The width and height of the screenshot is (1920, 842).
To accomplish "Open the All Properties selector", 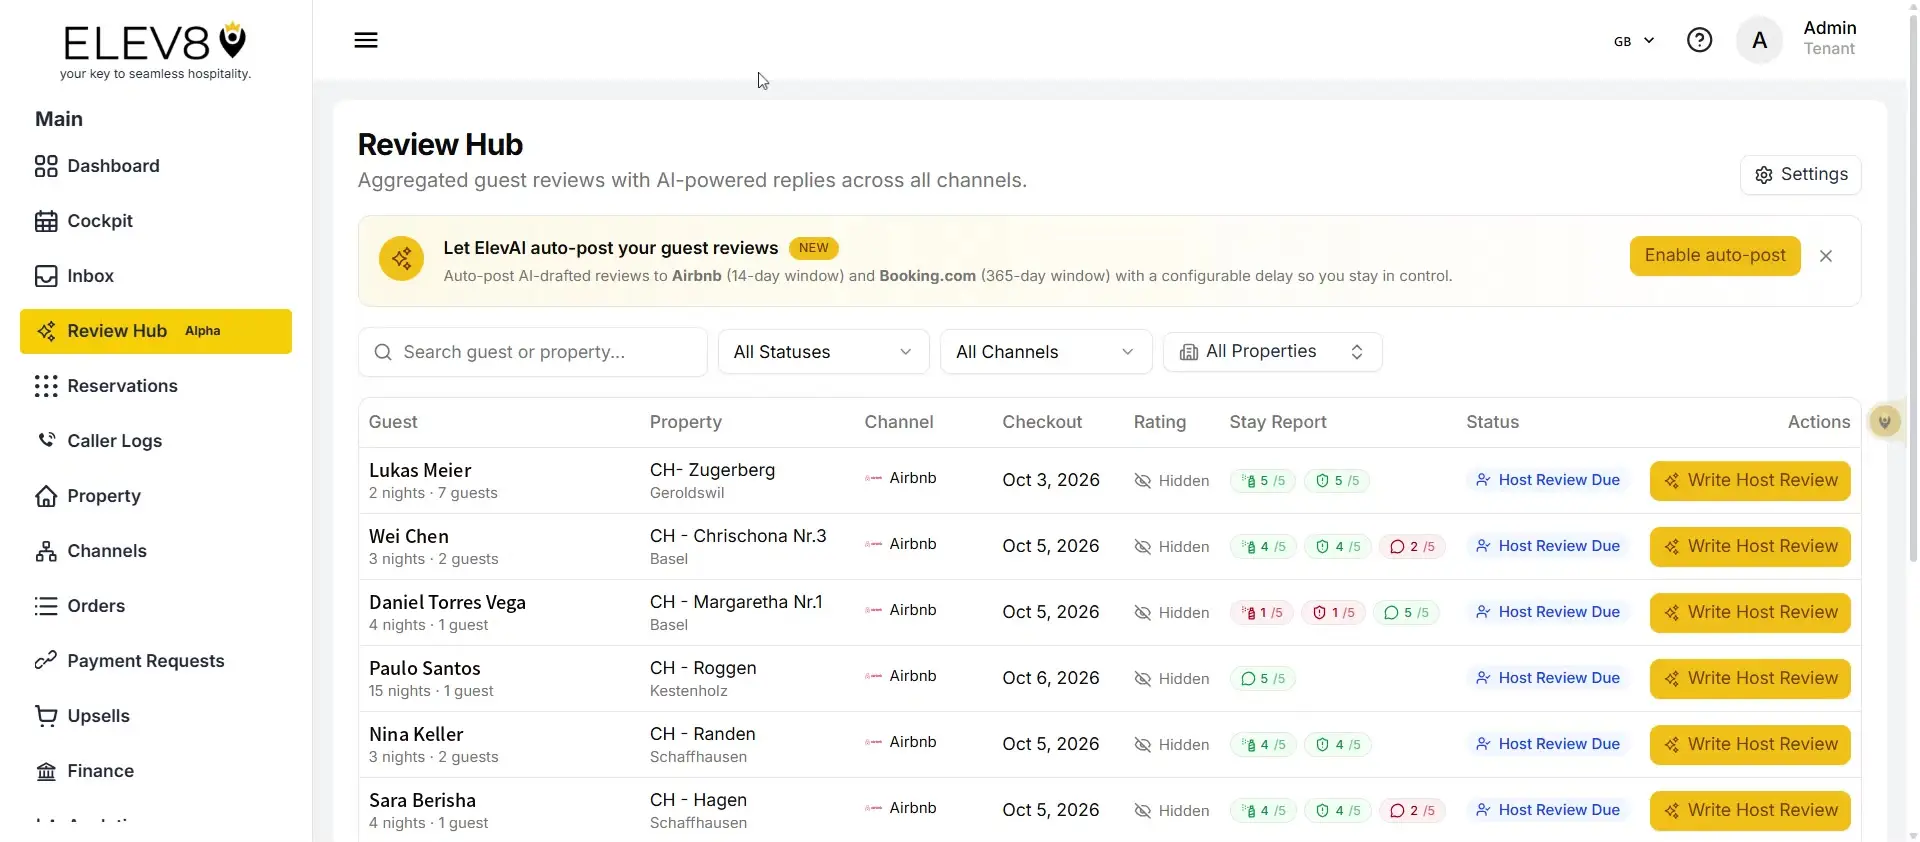I will pos(1272,352).
